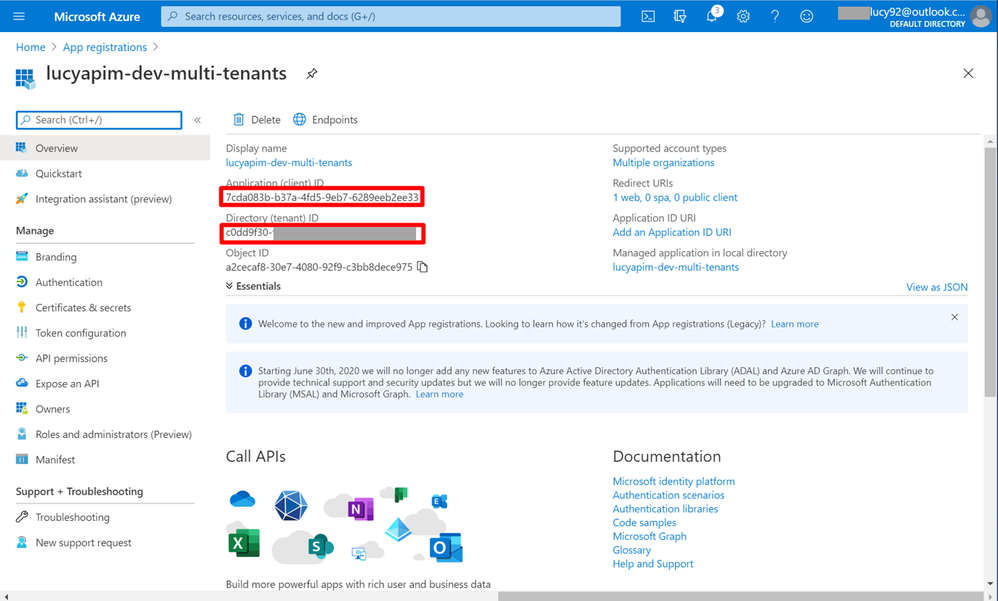This screenshot has height=601, width=998.
Task: Open managed application lucyapim-dev-multi-tenants link
Action: tap(675, 267)
